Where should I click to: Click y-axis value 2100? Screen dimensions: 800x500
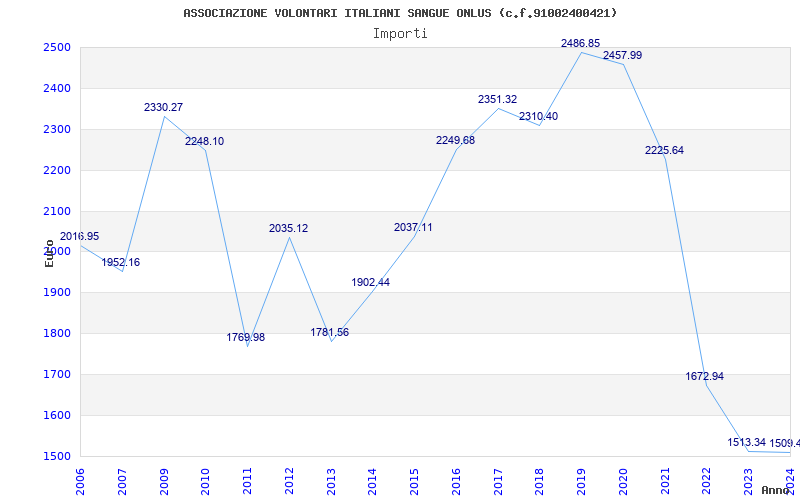57,211
